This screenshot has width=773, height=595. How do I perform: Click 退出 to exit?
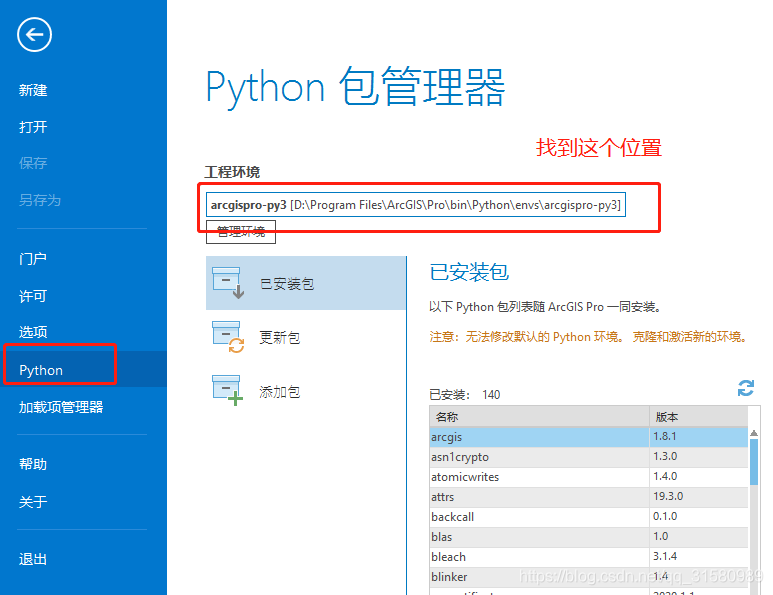pos(33,559)
